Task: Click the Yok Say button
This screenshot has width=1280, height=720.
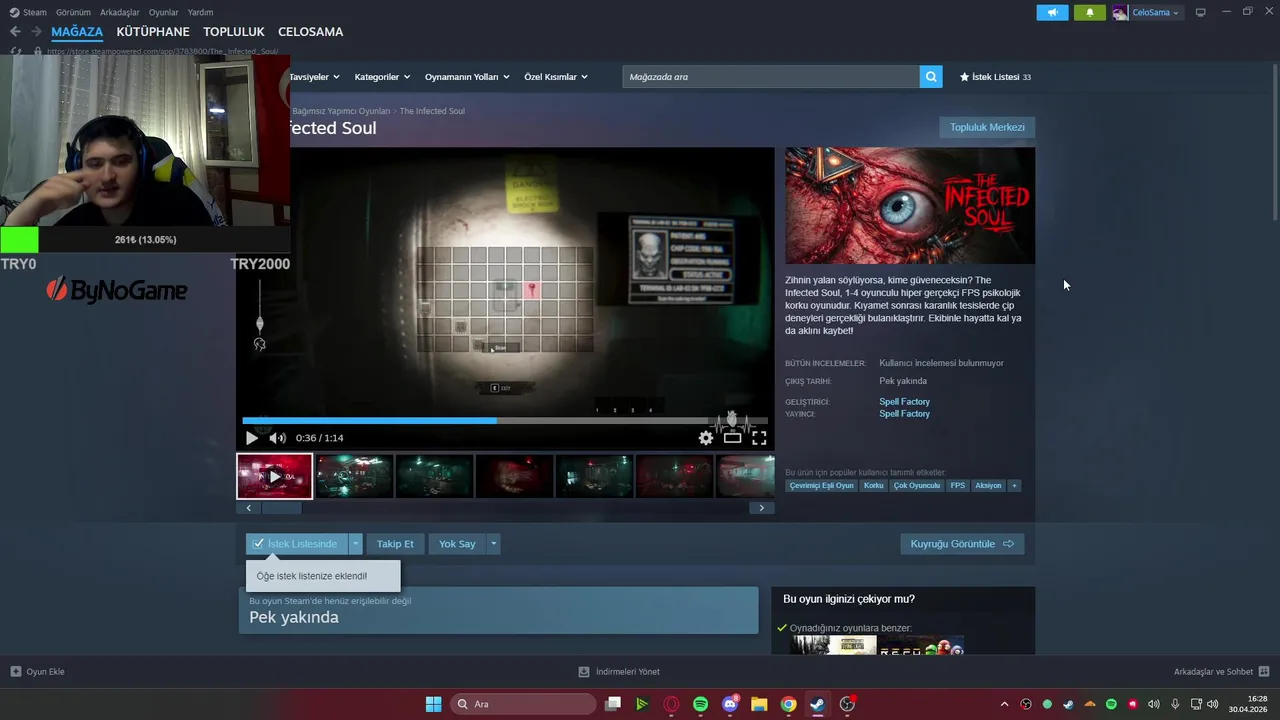Action: click(457, 544)
